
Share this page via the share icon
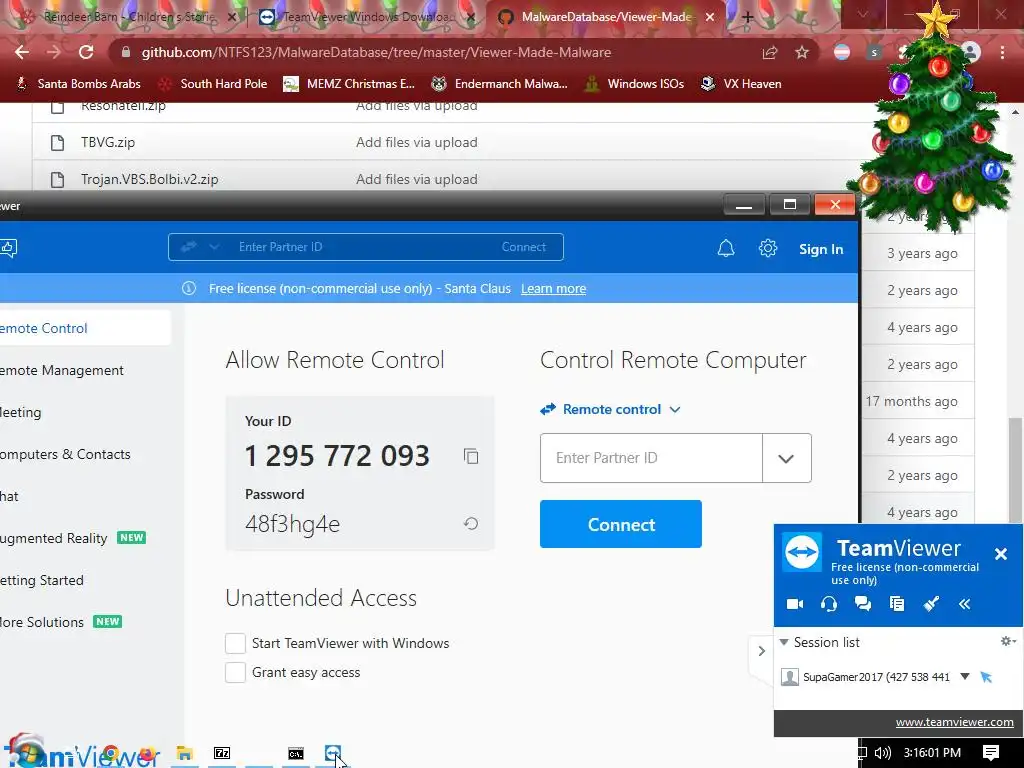(770, 52)
